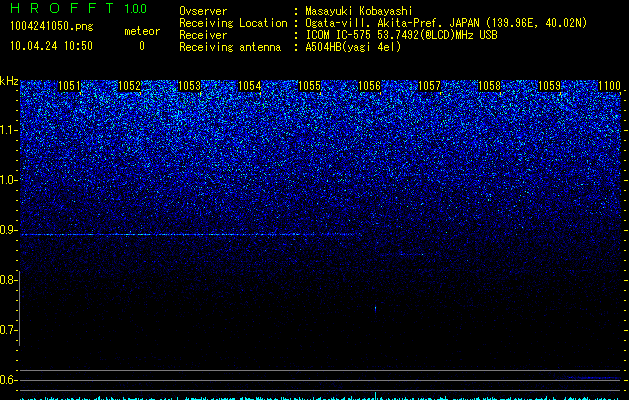Click the grey vertical range bar beside 0.7
Viewport: 629px width, 400px height.
pyautogui.click(x=19, y=308)
